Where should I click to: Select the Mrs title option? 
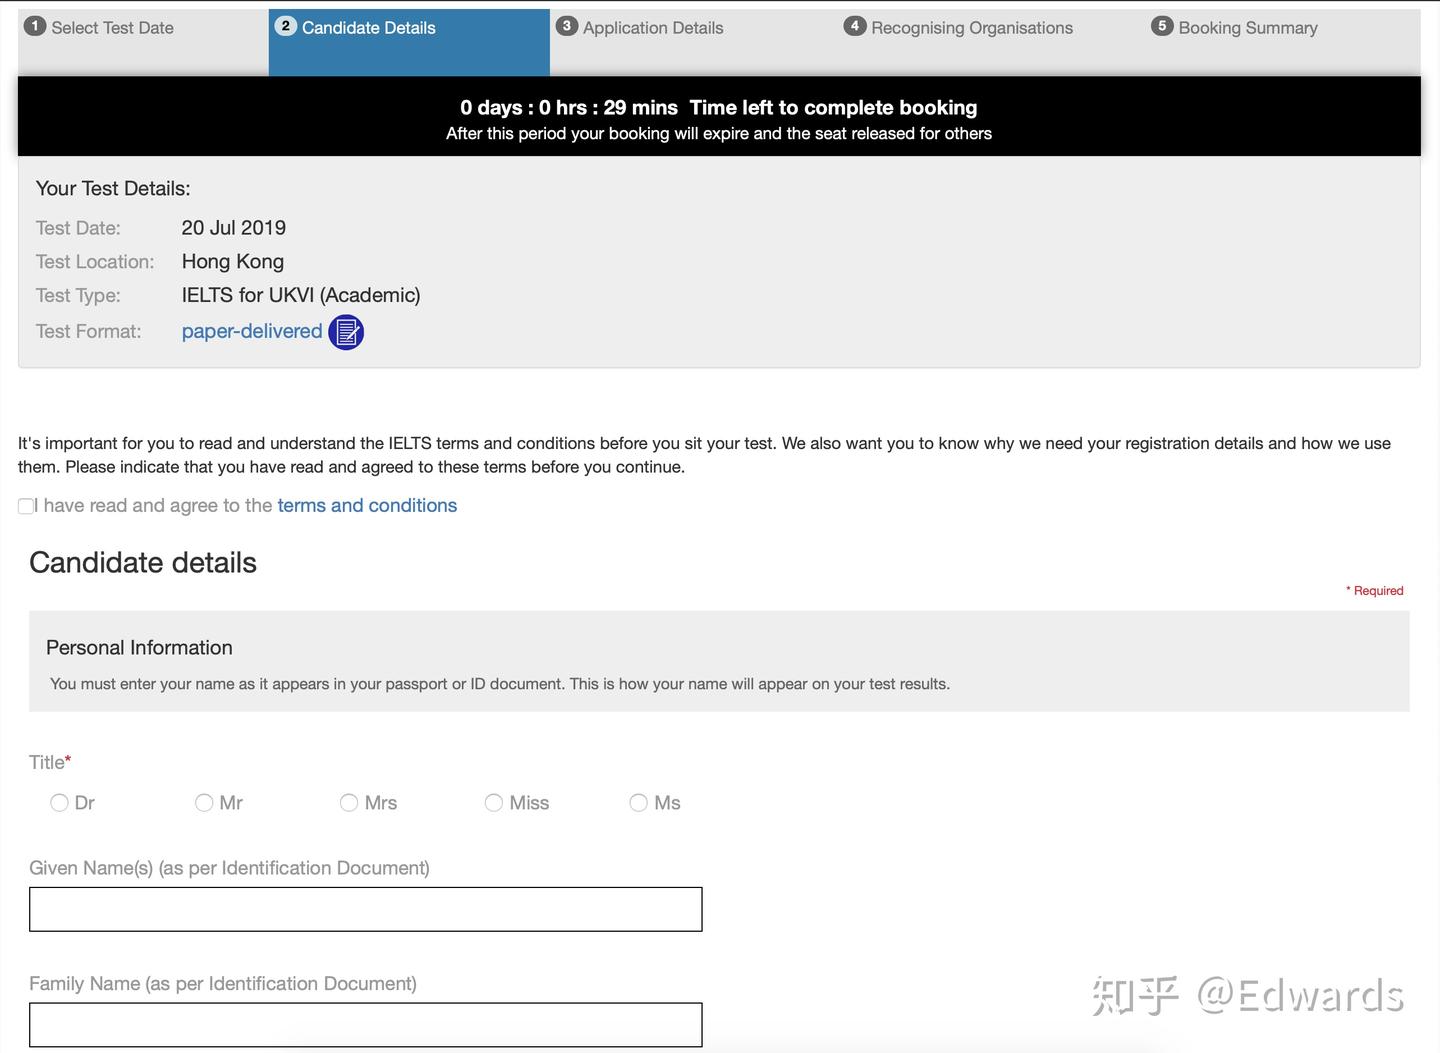click(x=348, y=802)
